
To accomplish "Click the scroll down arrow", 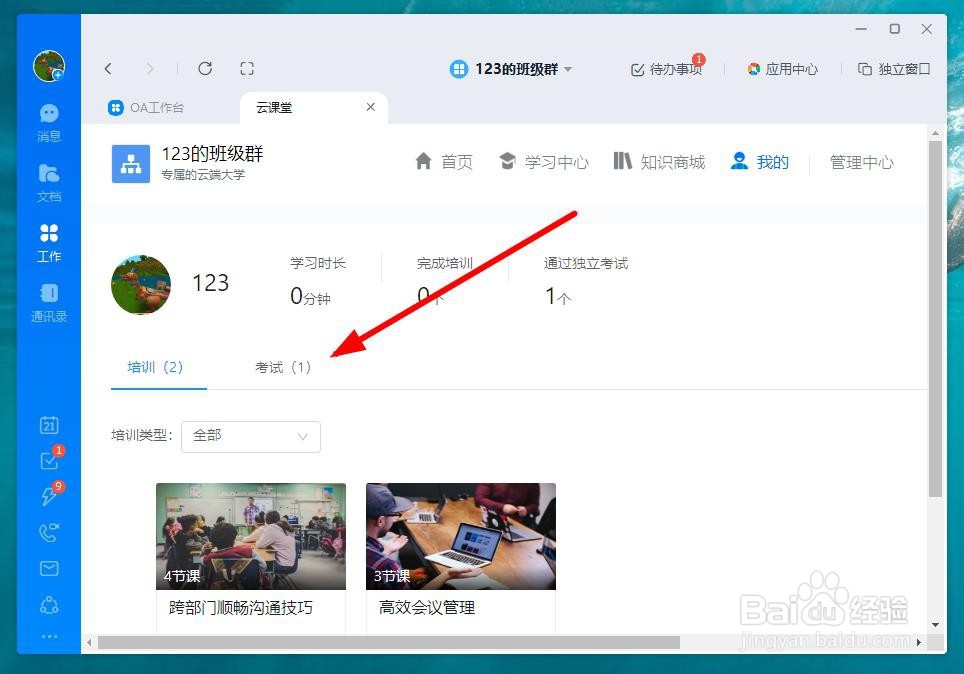I will point(935,625).
